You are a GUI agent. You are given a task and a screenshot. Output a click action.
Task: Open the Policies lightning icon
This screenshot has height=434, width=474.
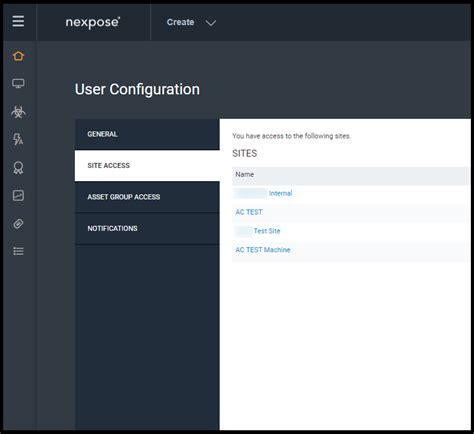coord(18,139)
